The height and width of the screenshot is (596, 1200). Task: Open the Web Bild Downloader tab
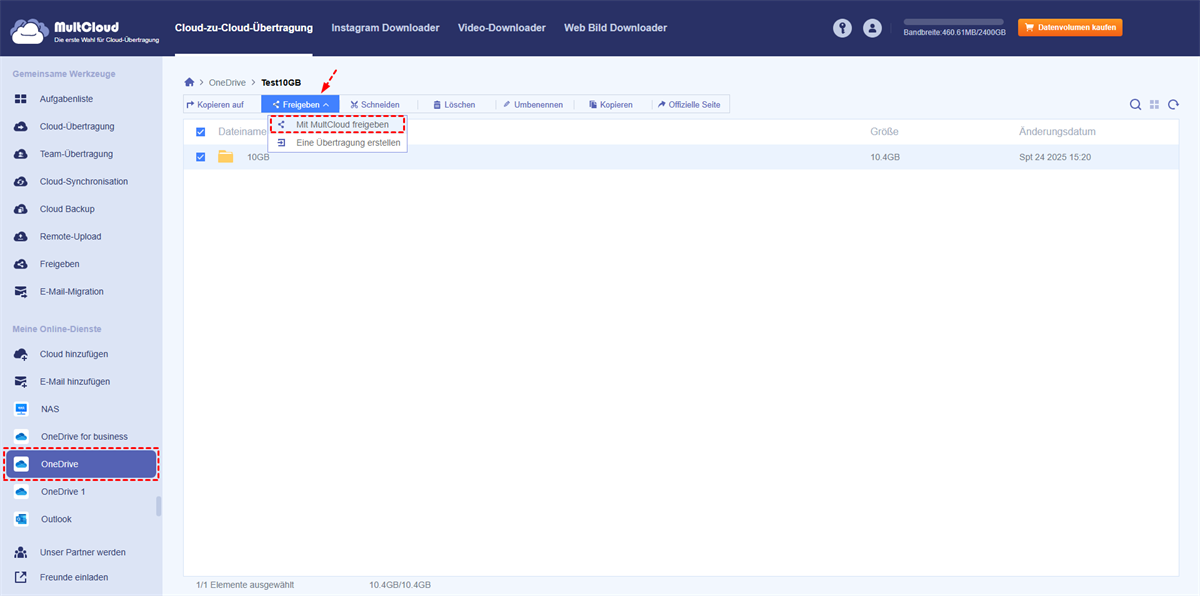[615, 28]
